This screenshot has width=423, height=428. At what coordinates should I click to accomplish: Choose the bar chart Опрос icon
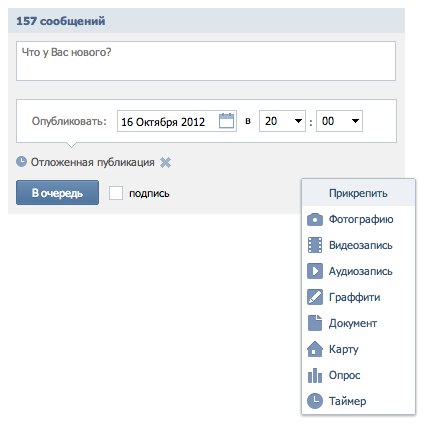click(x=315, y=375)
